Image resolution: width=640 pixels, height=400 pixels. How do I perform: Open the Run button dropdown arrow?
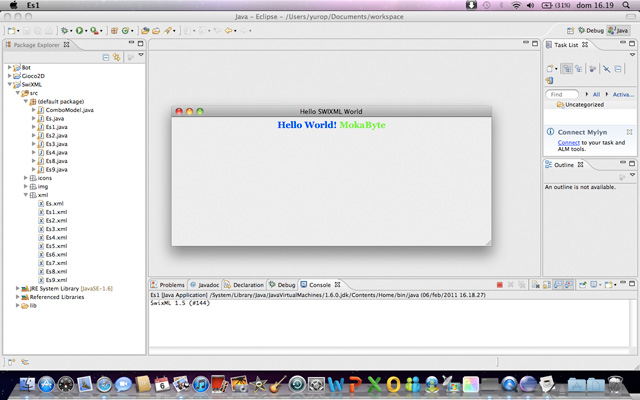[x=86, y=31]
